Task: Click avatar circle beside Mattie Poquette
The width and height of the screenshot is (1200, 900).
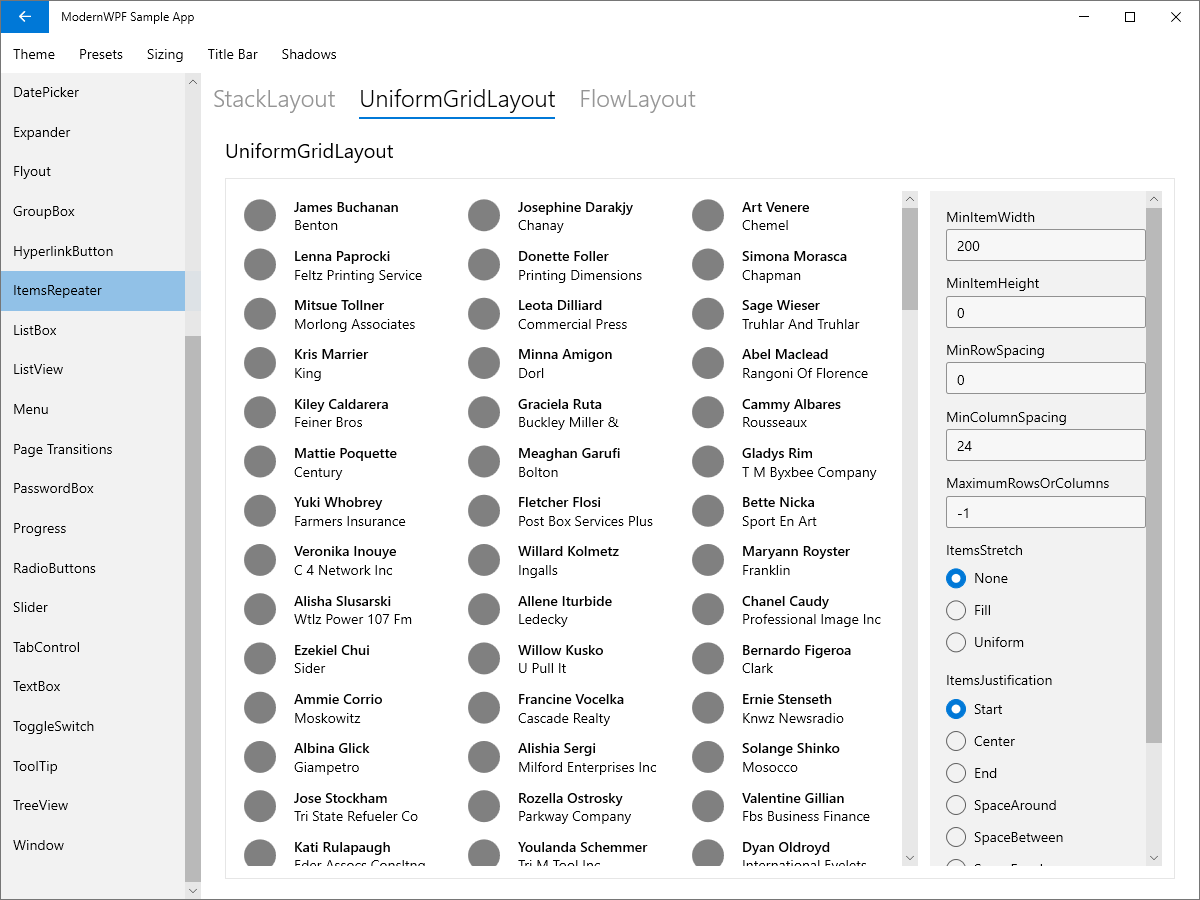Action: point(260,461)
